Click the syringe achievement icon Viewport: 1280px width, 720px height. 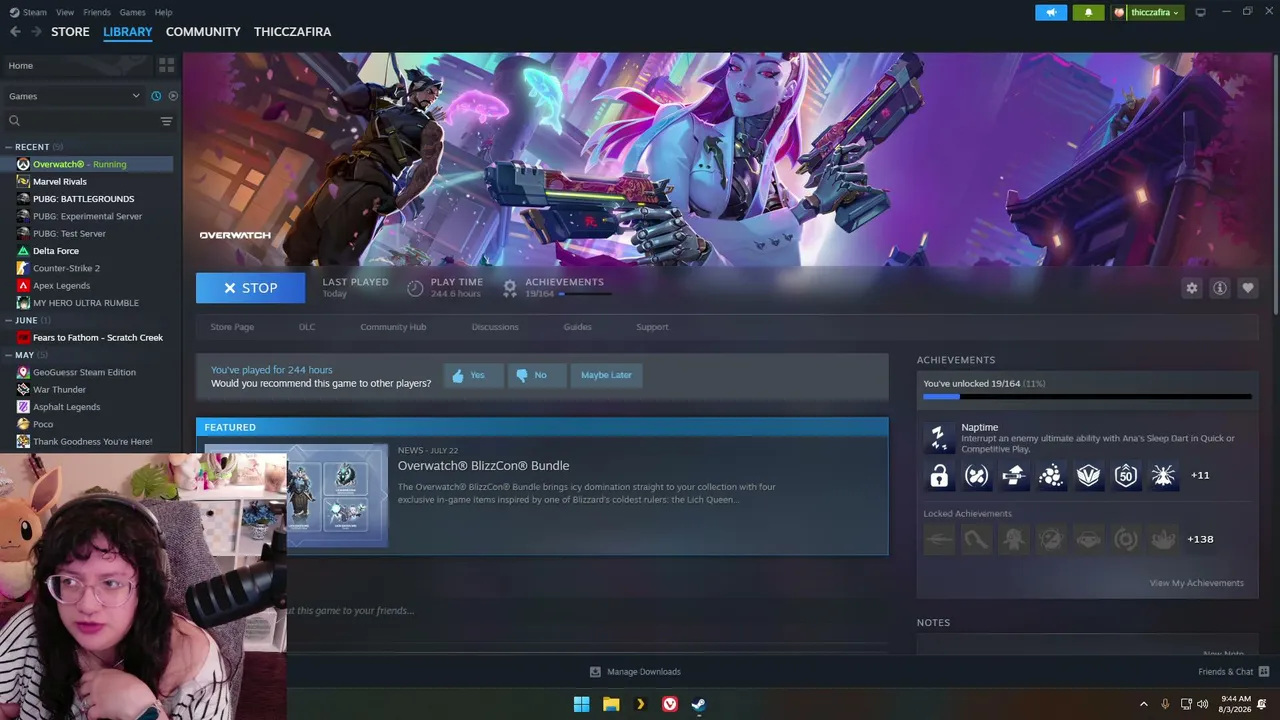(1014, 475)
